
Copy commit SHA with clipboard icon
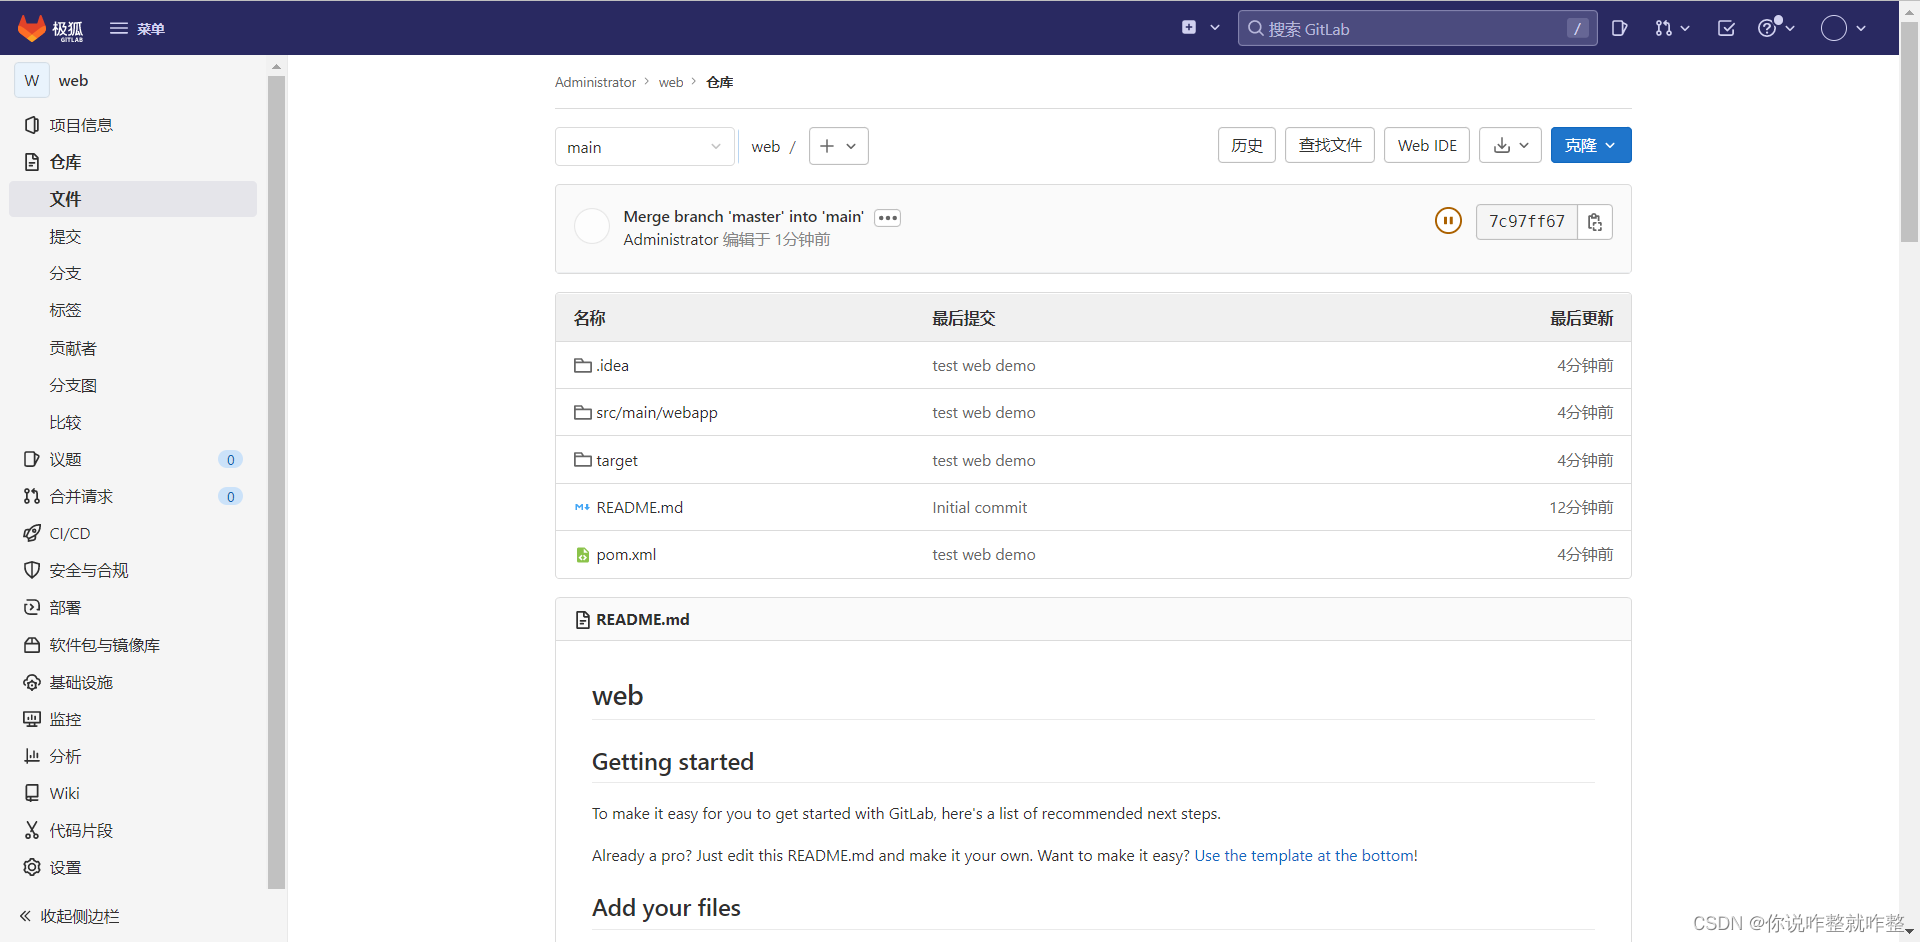point(1595,222)
